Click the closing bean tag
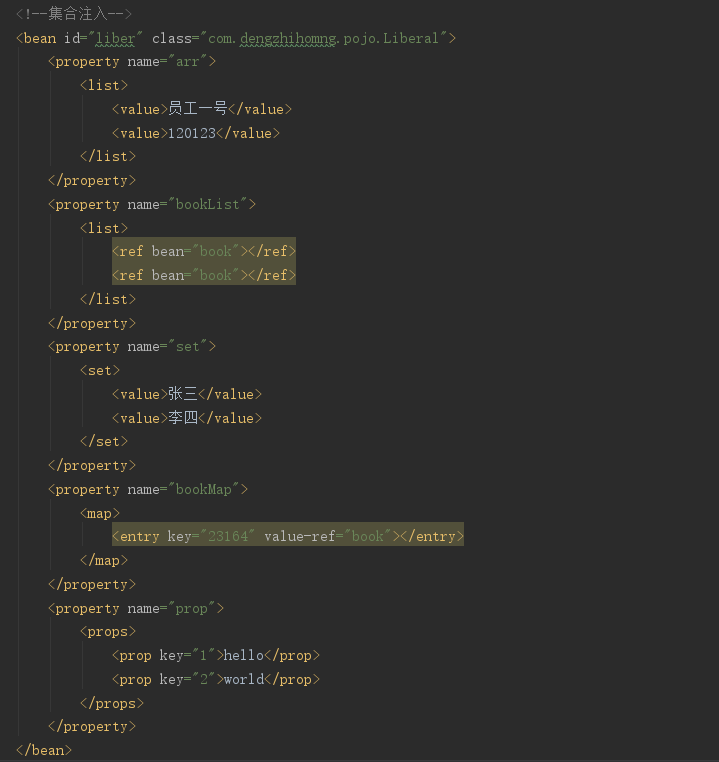The height and width of the screenshot is (762, 719). (44, 750)
